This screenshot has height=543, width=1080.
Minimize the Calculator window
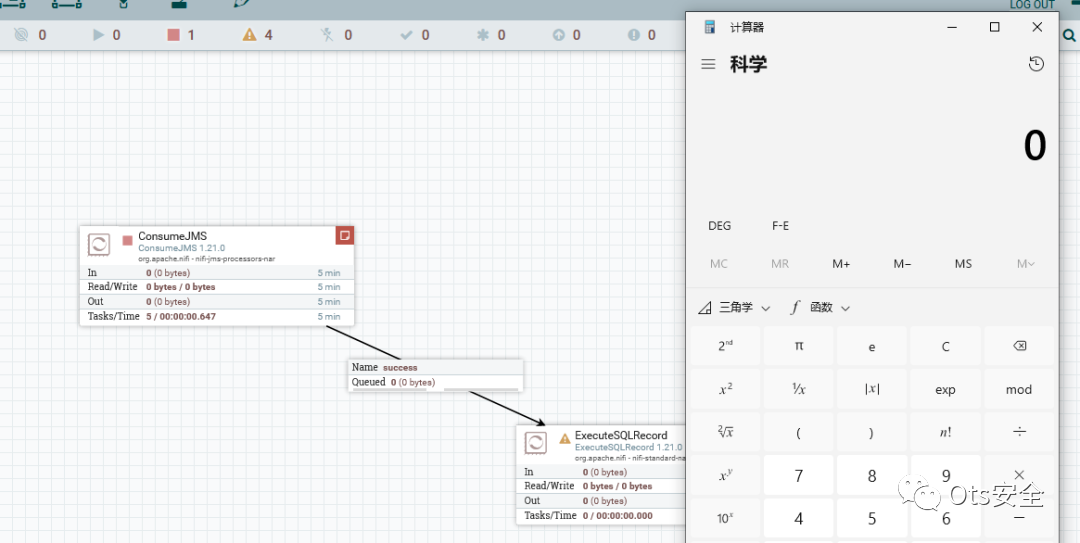[x=953, y=27]
